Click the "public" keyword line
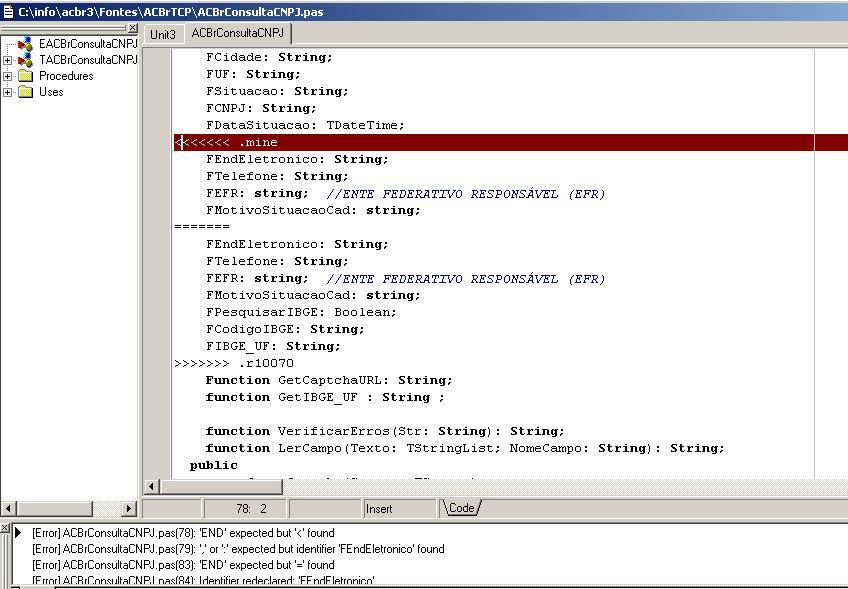Screen dimensions: 848x589 [214, 465]
